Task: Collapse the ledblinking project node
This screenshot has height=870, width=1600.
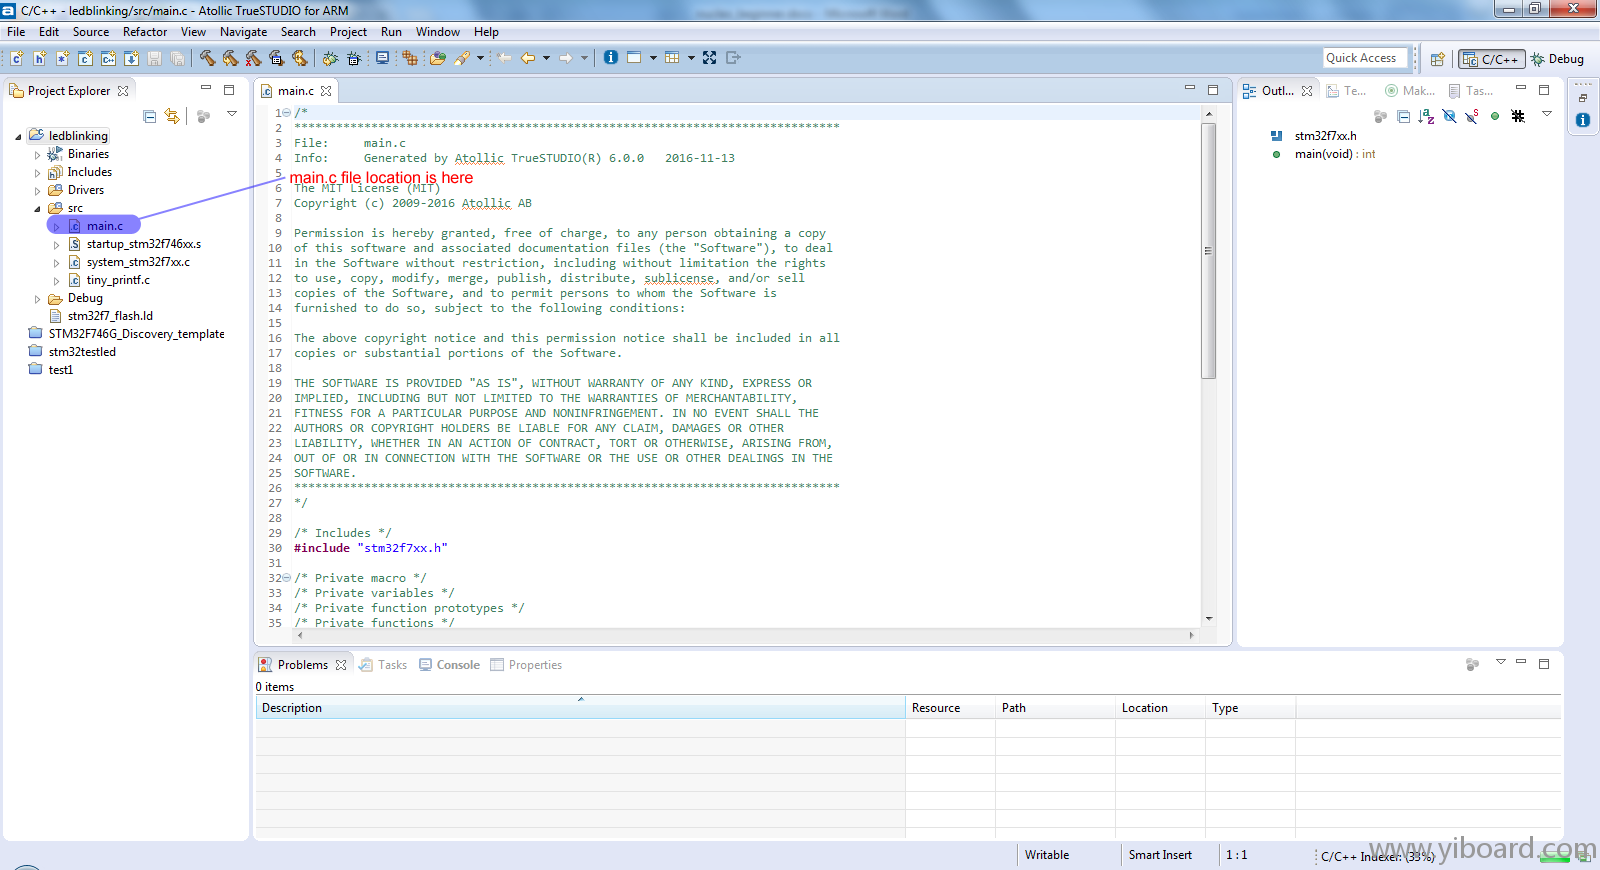Action: point(18,136)
